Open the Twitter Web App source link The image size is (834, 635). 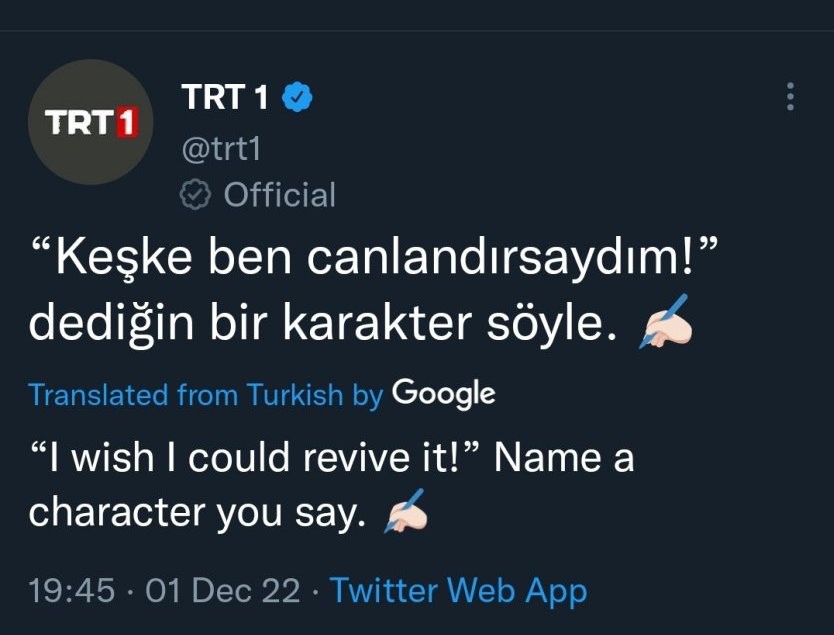point(458,590)
